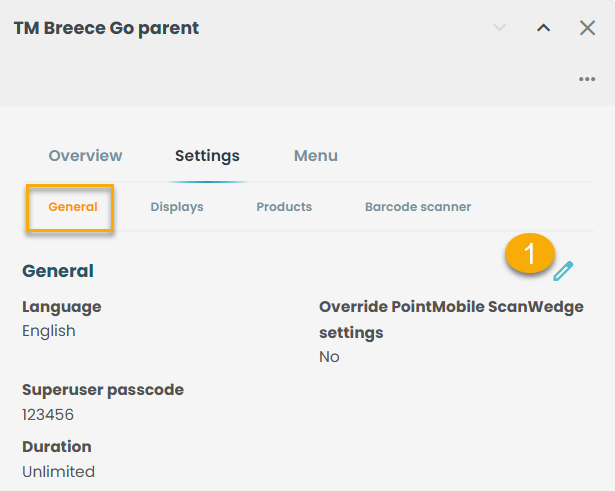Click the TM Breece Go parent title
The image size is (615, 491).
click(106, 28)
